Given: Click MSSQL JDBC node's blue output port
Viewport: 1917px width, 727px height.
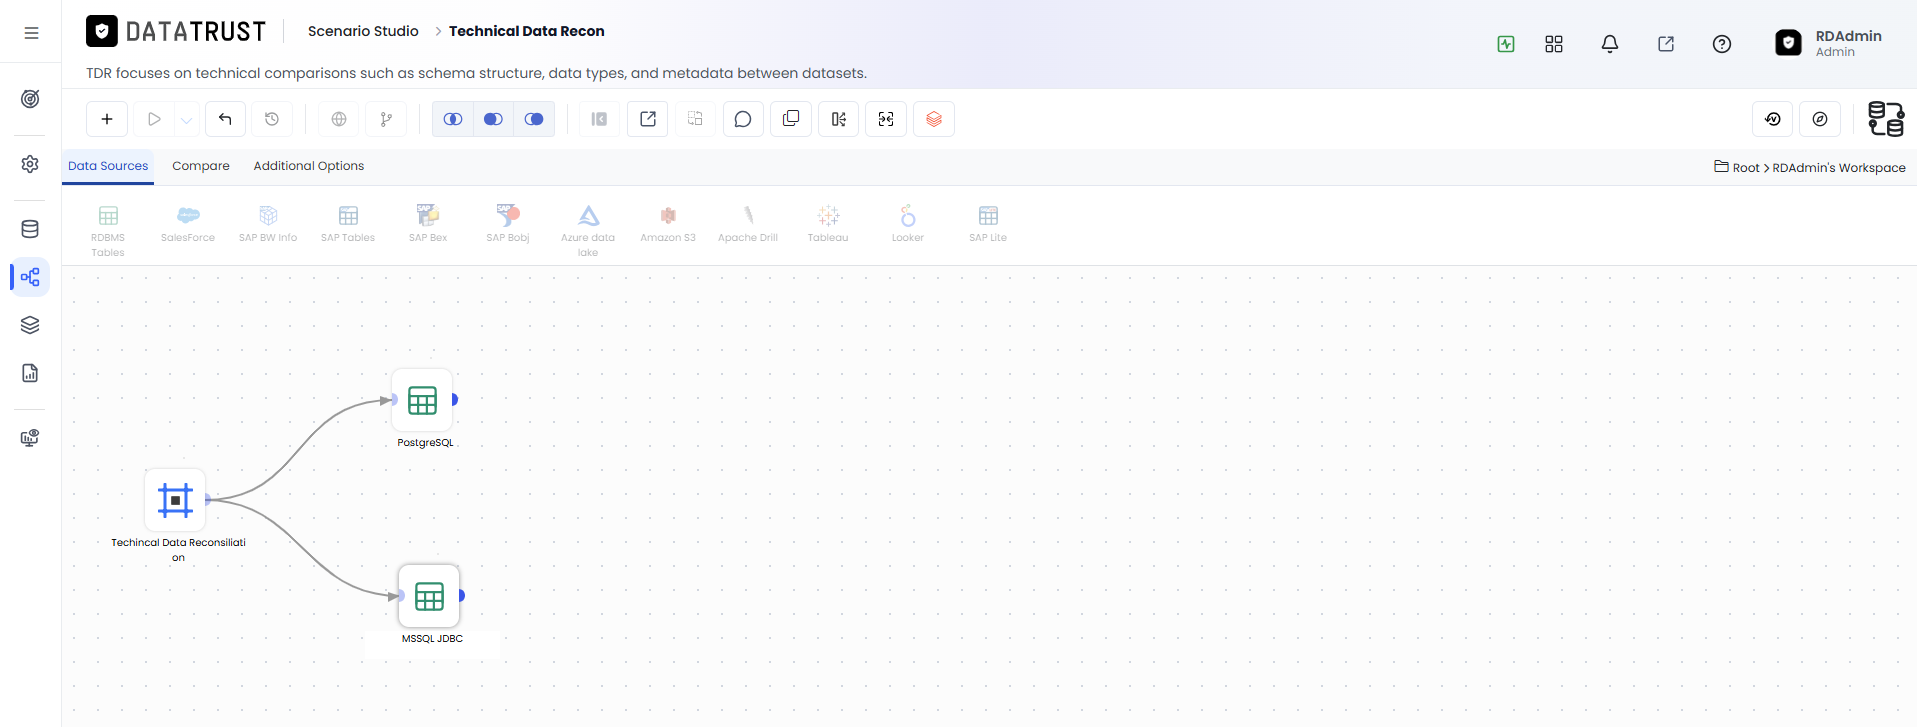Looking at the screenshot, I should pyautogui.click(x=462, y=596).
